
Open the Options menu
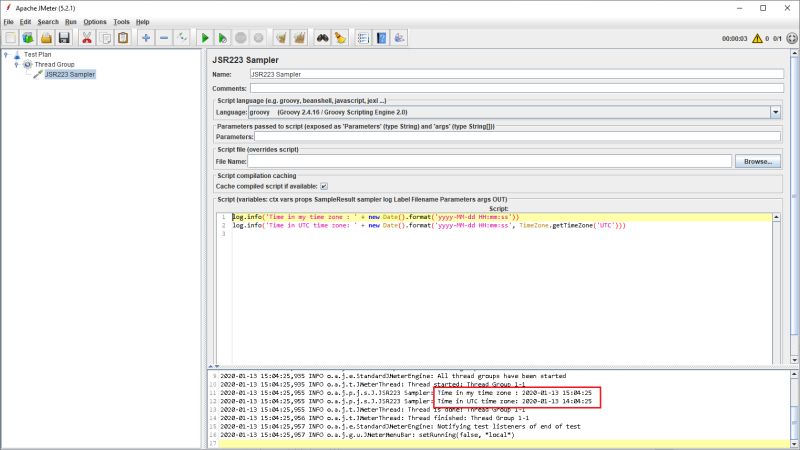[95, 22]
